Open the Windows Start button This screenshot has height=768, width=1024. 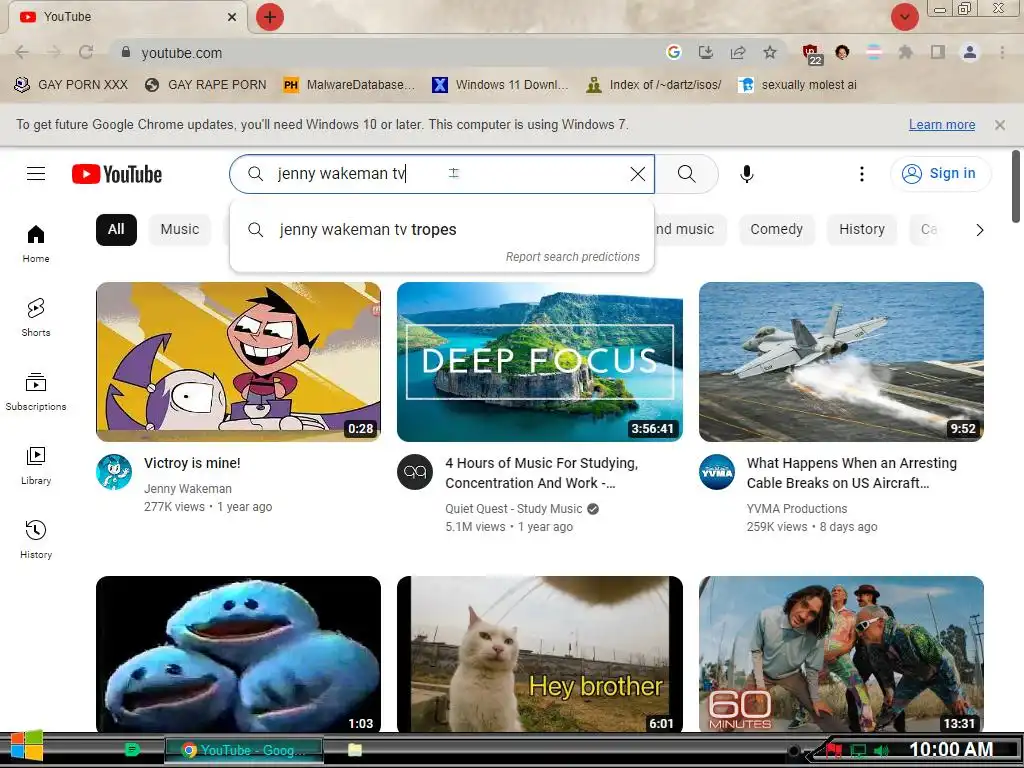tap(26, 747)
